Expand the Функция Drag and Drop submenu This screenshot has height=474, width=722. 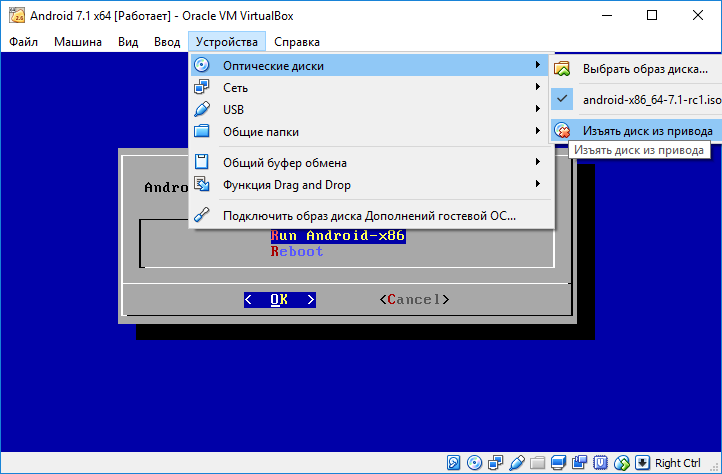click(x=370, y=185)
